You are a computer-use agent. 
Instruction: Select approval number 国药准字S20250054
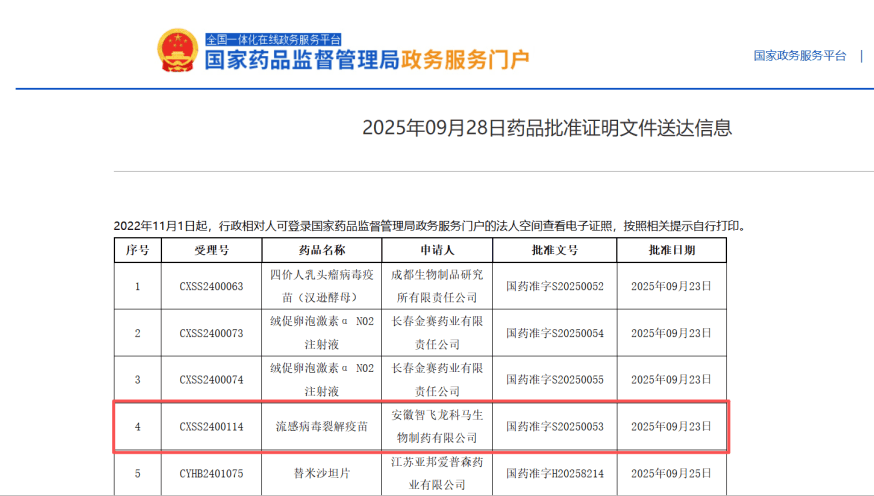tap(555, 333)
